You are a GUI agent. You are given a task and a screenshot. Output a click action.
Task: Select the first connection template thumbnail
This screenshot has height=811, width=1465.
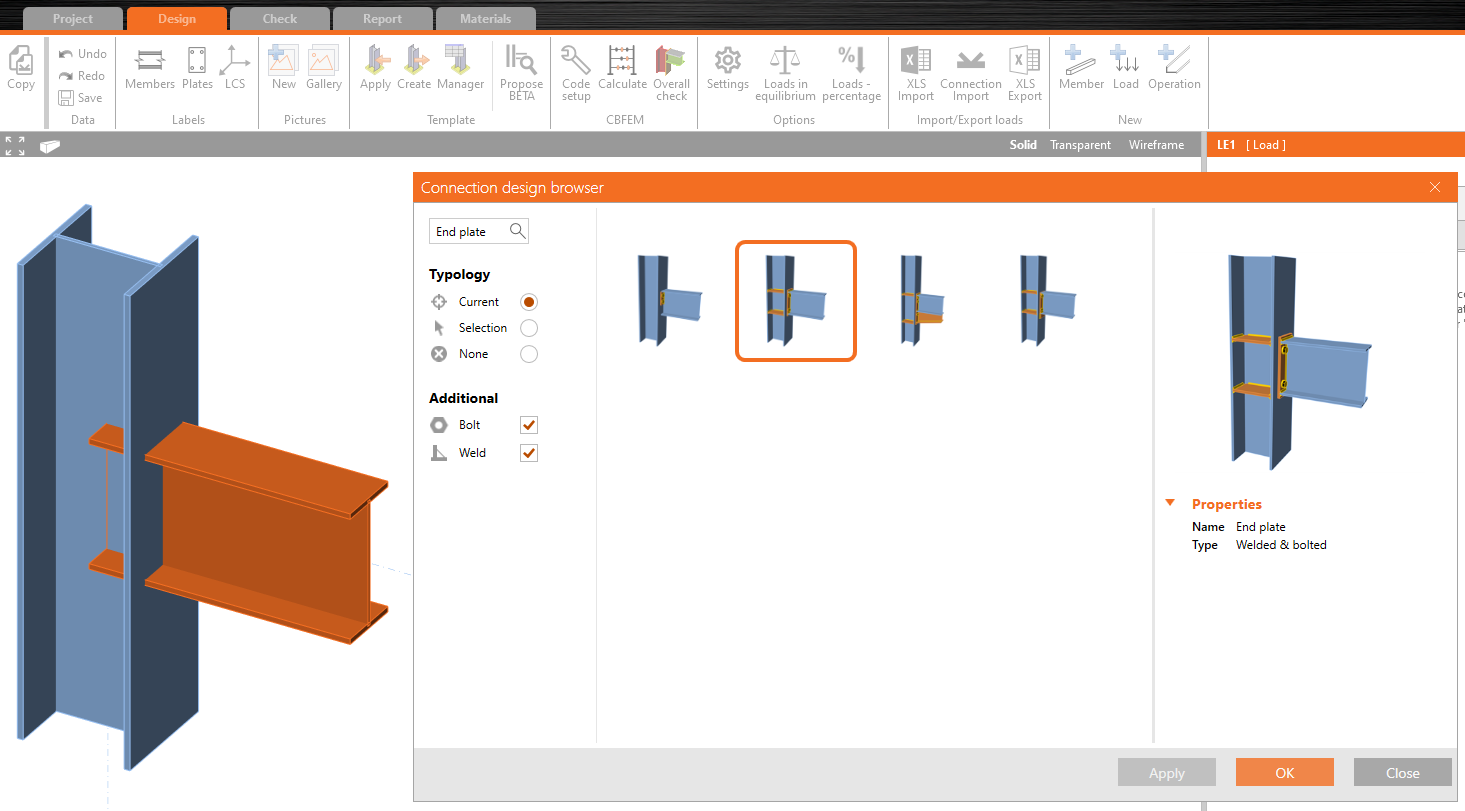(669, 300)
